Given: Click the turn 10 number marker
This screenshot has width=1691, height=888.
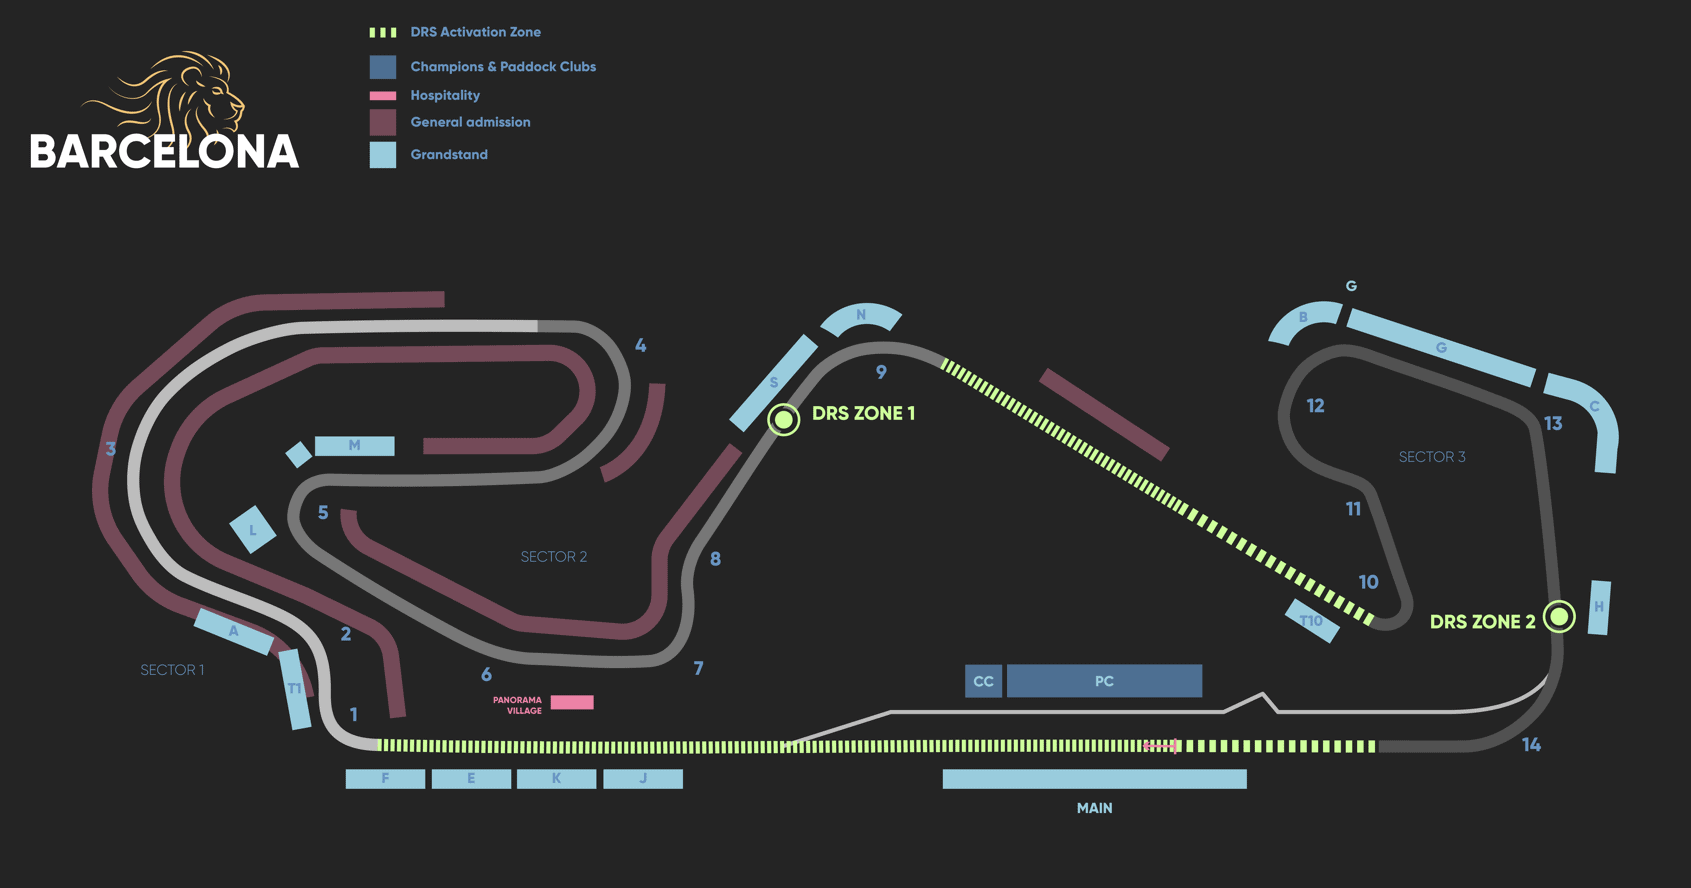Looking at the screenshot, I should (x=1368, y=582).
